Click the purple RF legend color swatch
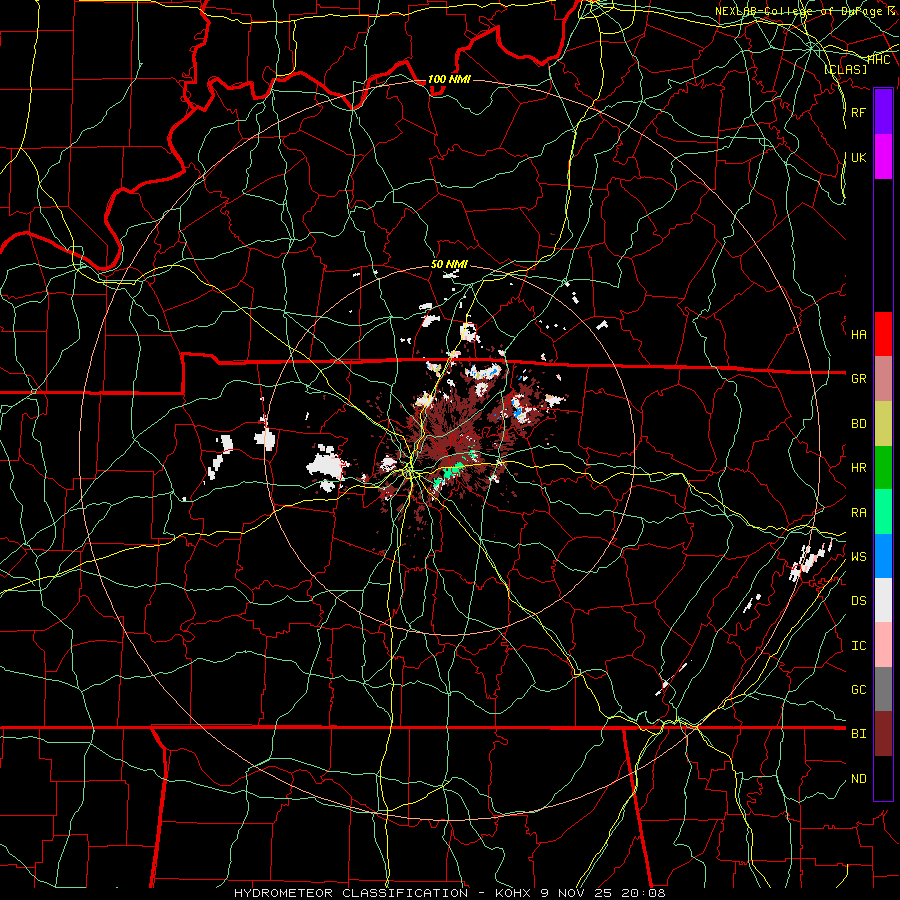Image resolution: width=900 pixels, height=900 pixels. [x=883, y=112]
